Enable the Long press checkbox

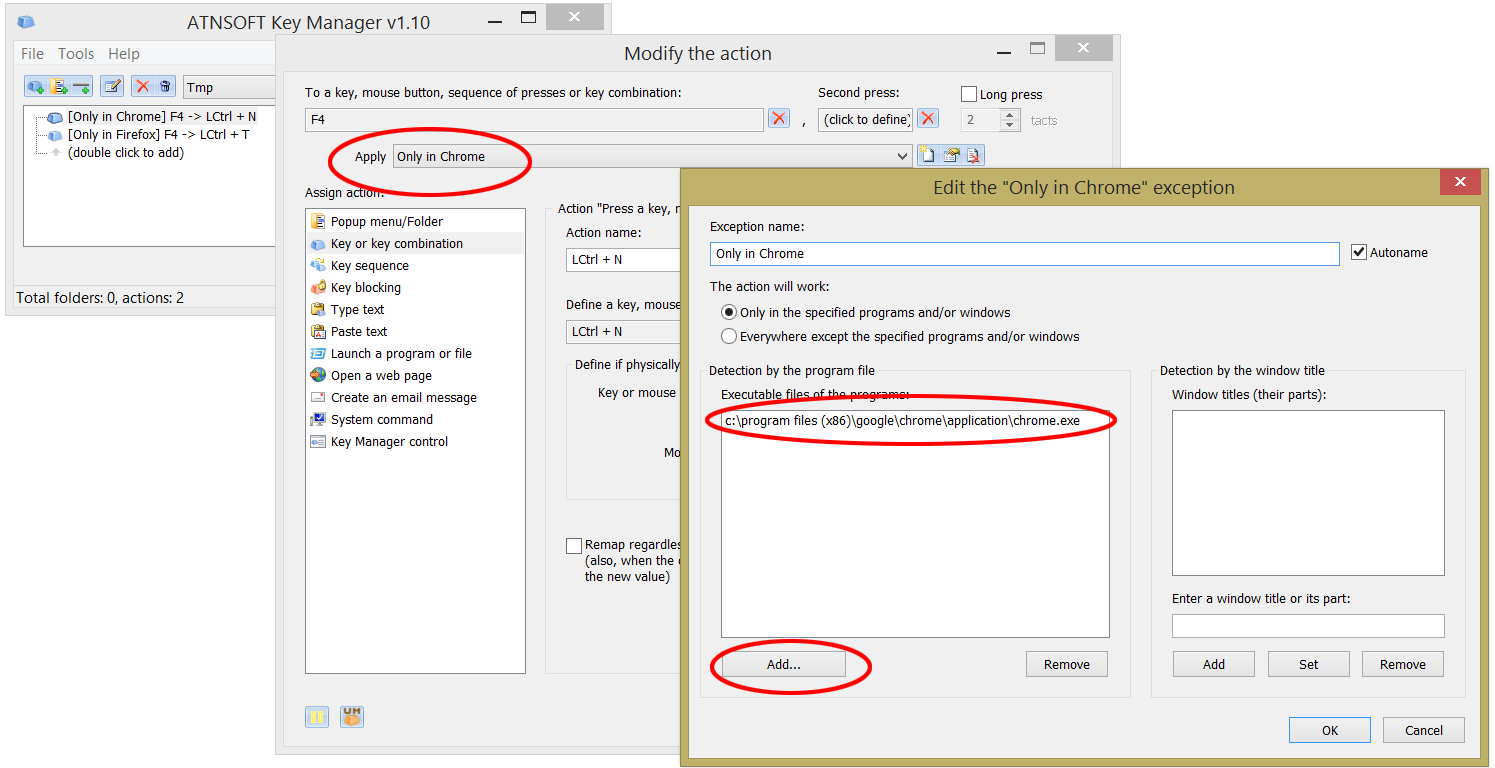click(x=968, y=94)
